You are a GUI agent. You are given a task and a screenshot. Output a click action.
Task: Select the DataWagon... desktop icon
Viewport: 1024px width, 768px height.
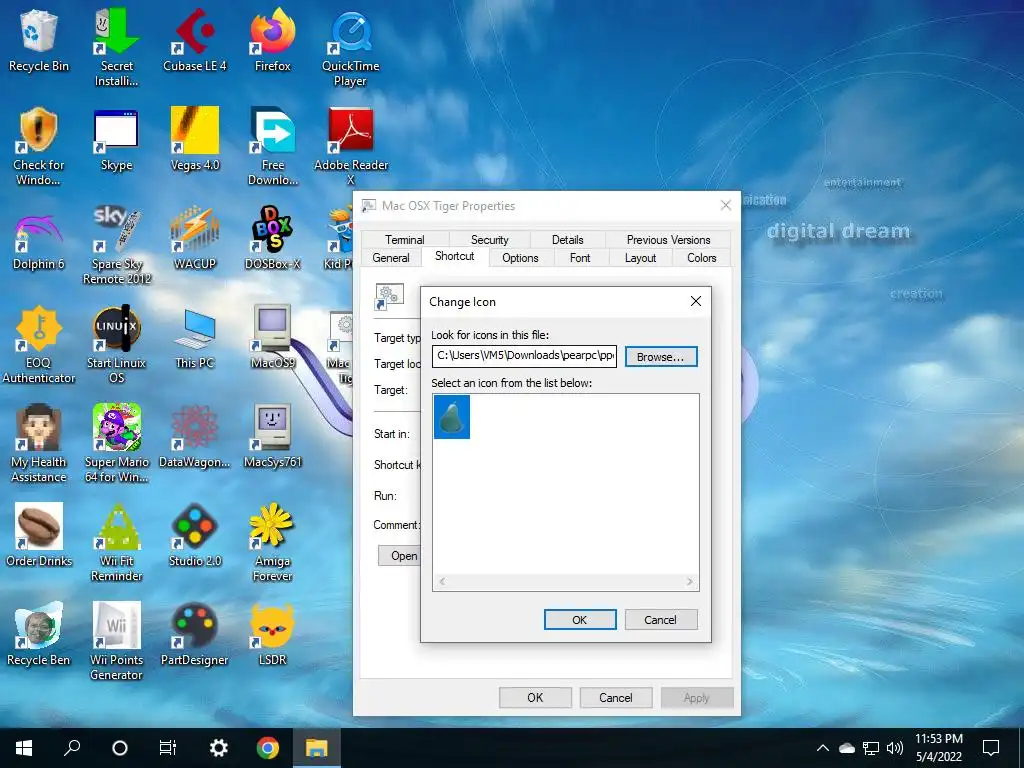pyautogui.click(x=195, y=437)
